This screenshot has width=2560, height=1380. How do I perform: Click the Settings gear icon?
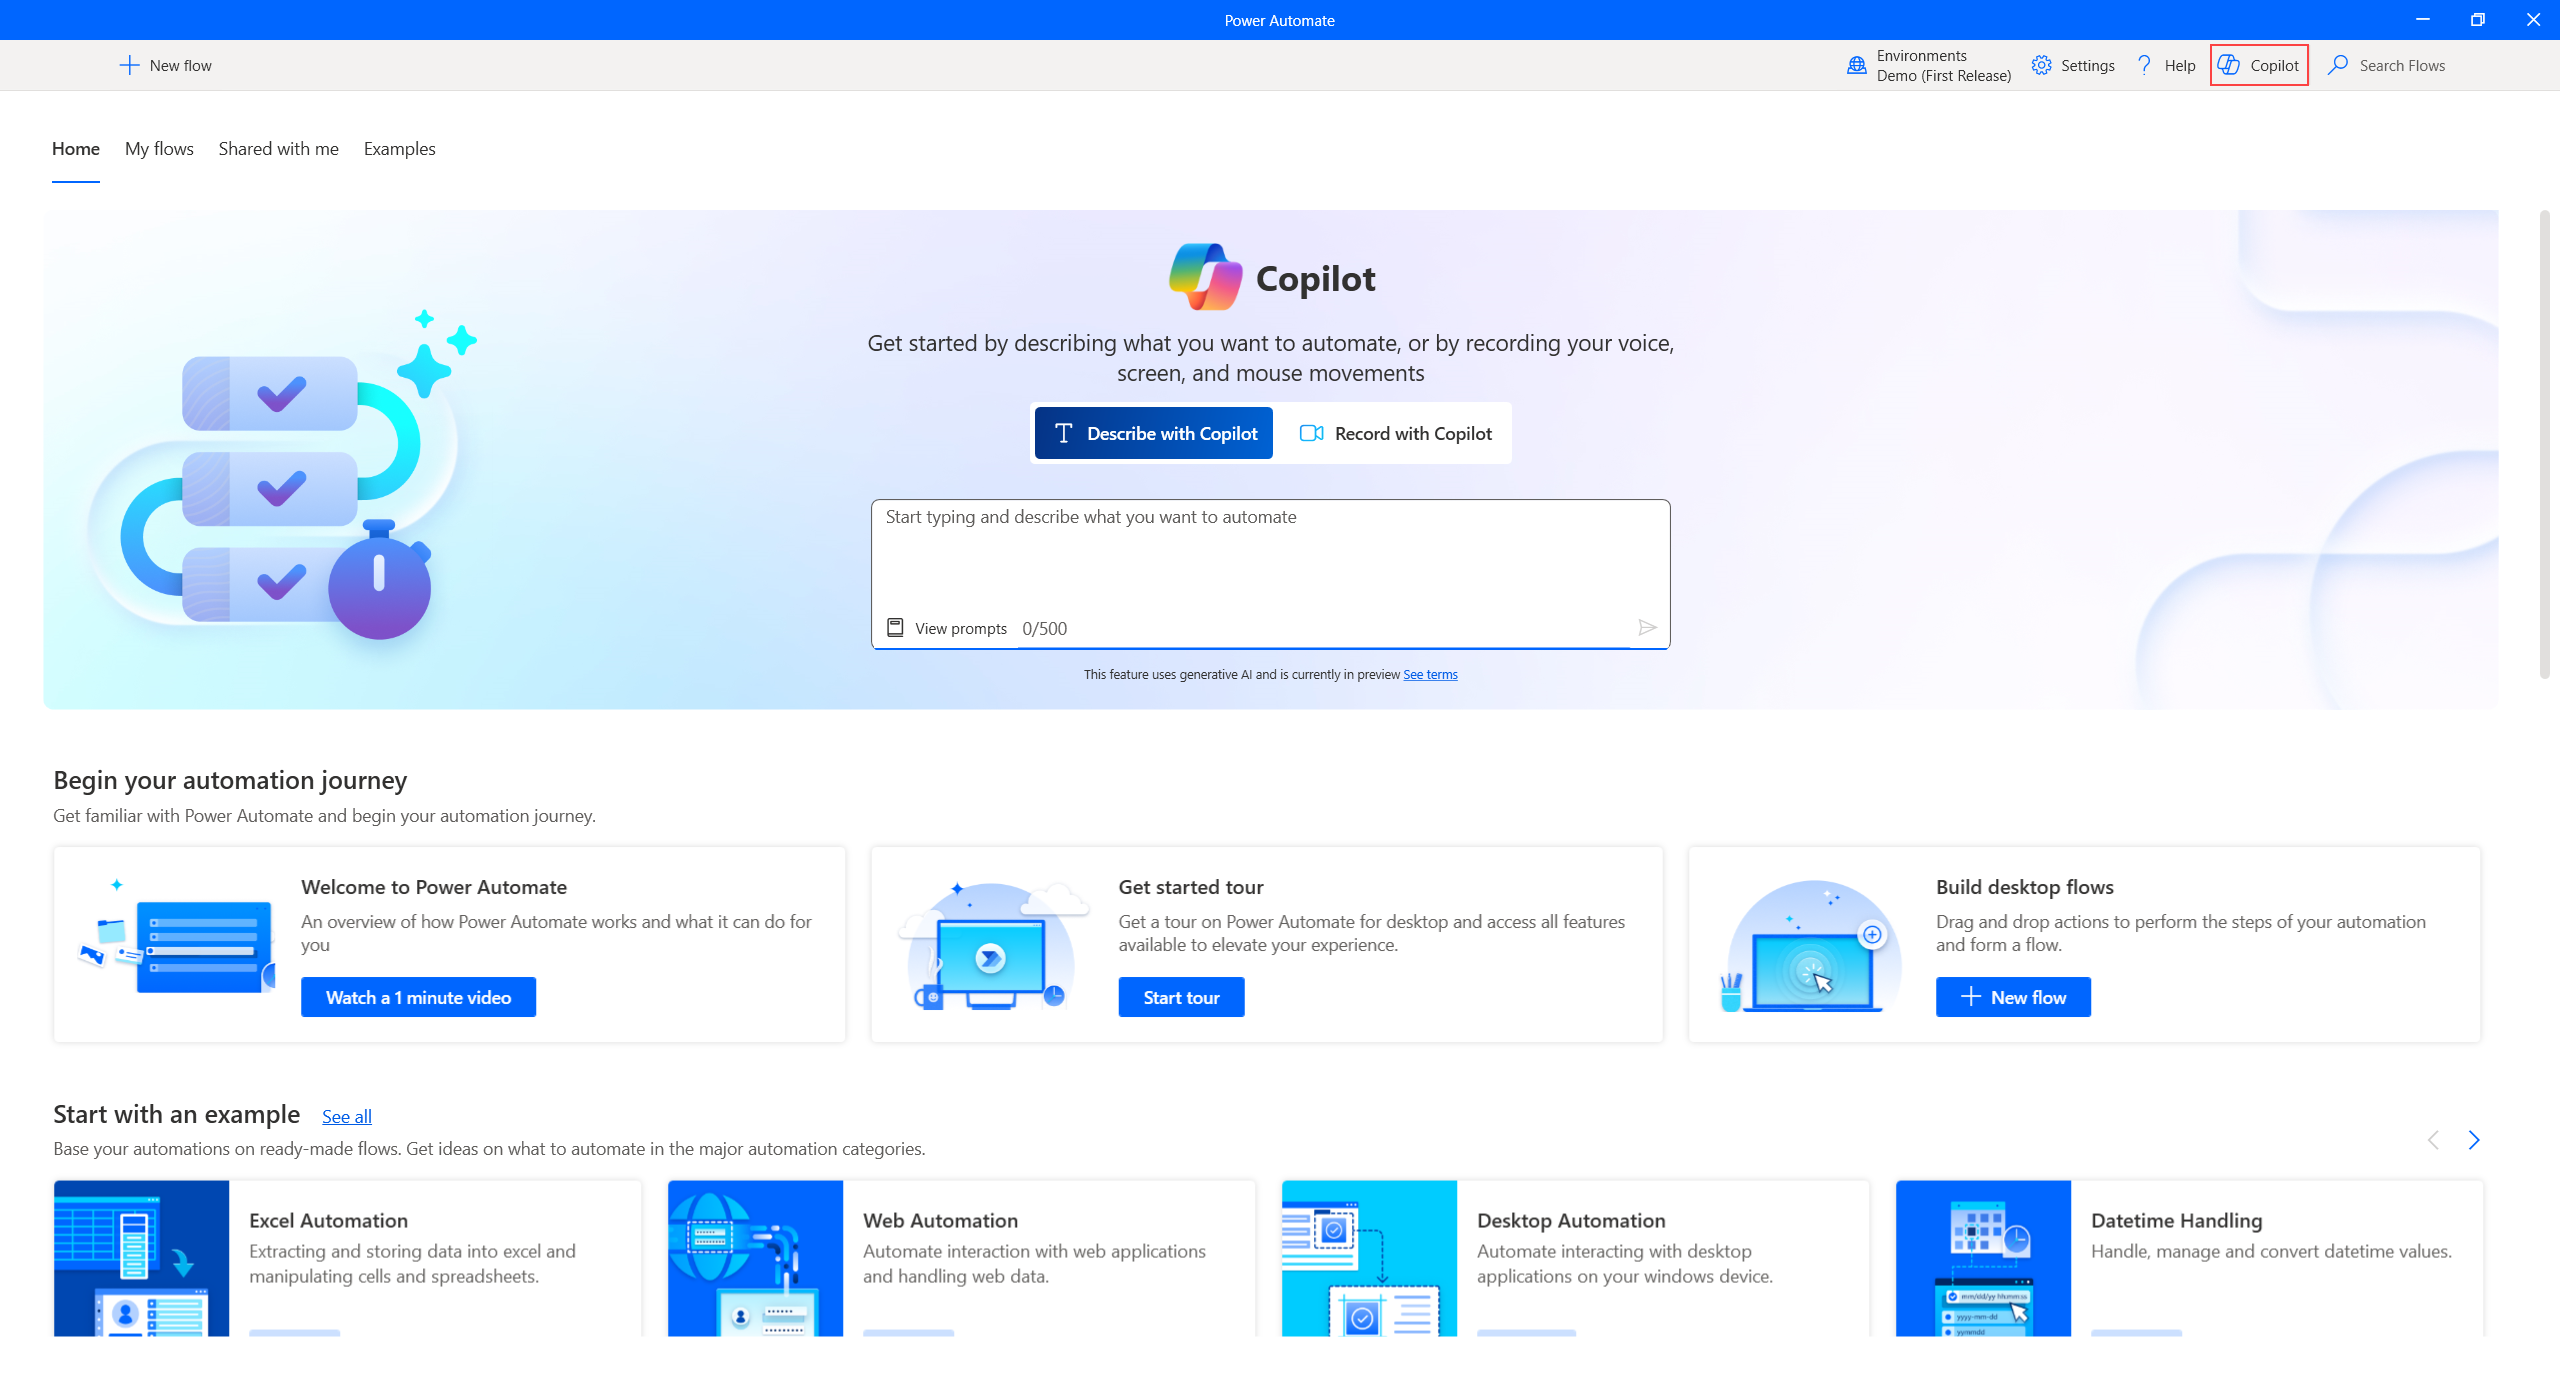[x=2040, y=65]
